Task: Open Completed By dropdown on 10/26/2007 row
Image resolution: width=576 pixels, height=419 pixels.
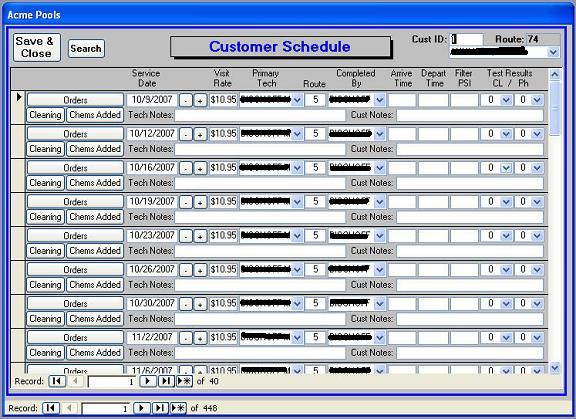Action: [380, 270]
